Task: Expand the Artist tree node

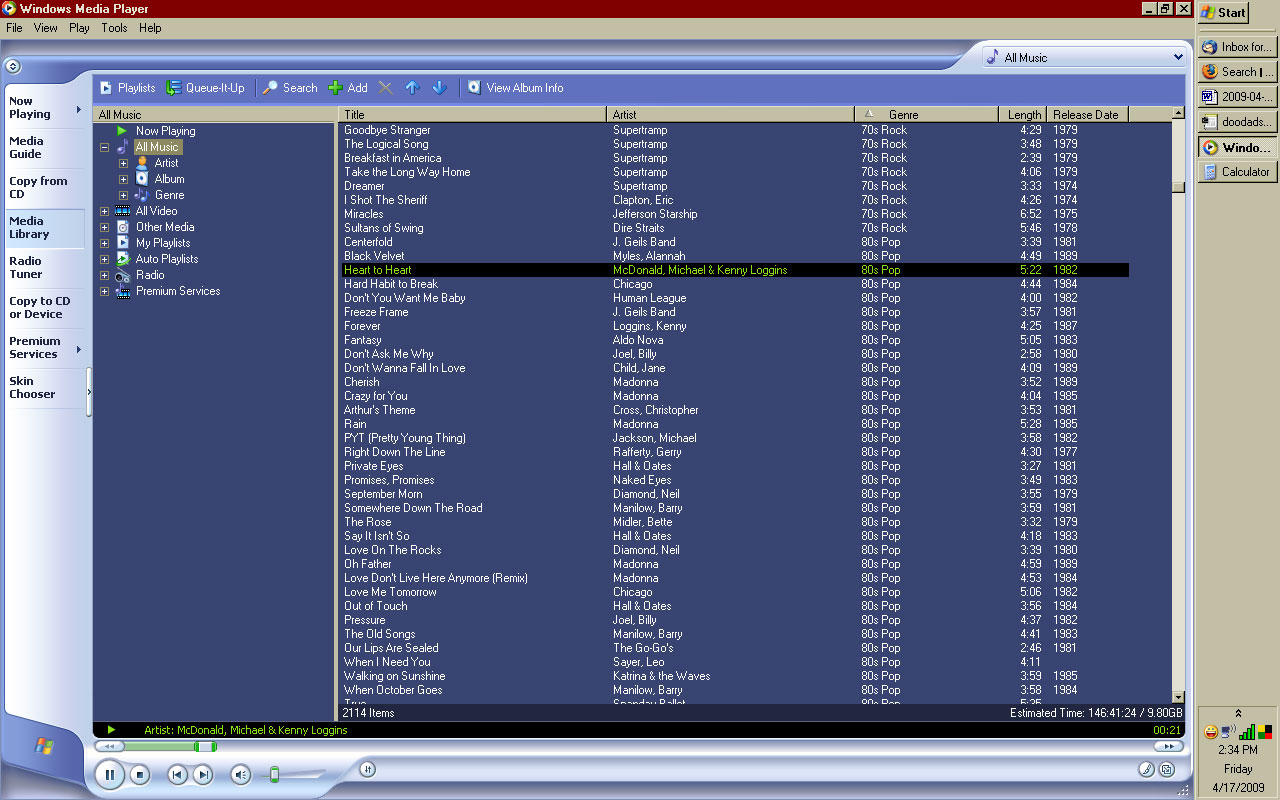Action: 124,163
